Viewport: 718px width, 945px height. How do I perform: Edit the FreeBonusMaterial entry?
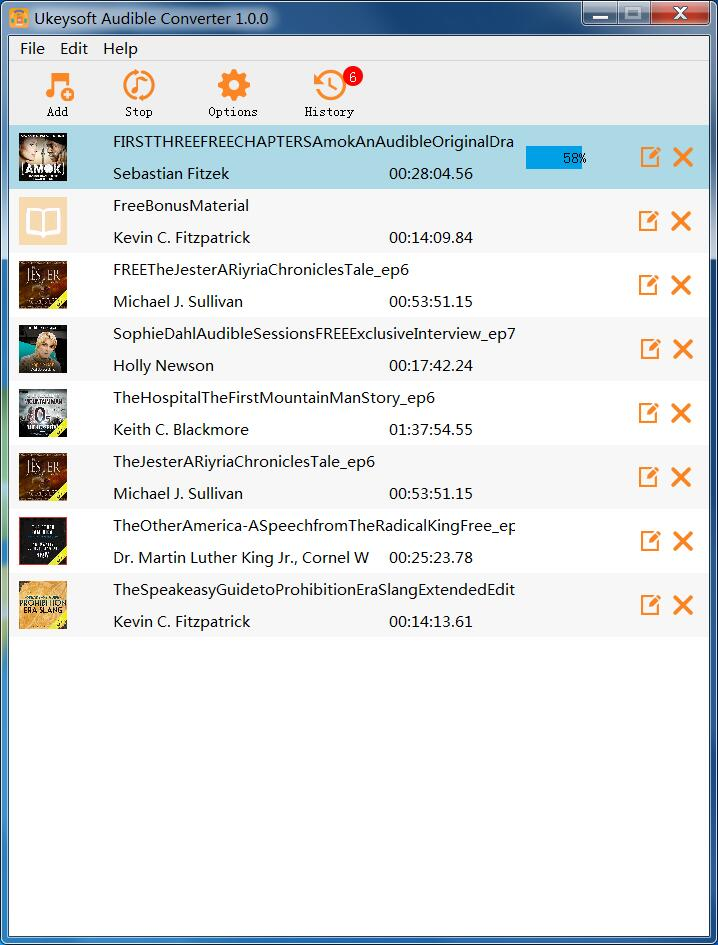click(x=649, y=221)
